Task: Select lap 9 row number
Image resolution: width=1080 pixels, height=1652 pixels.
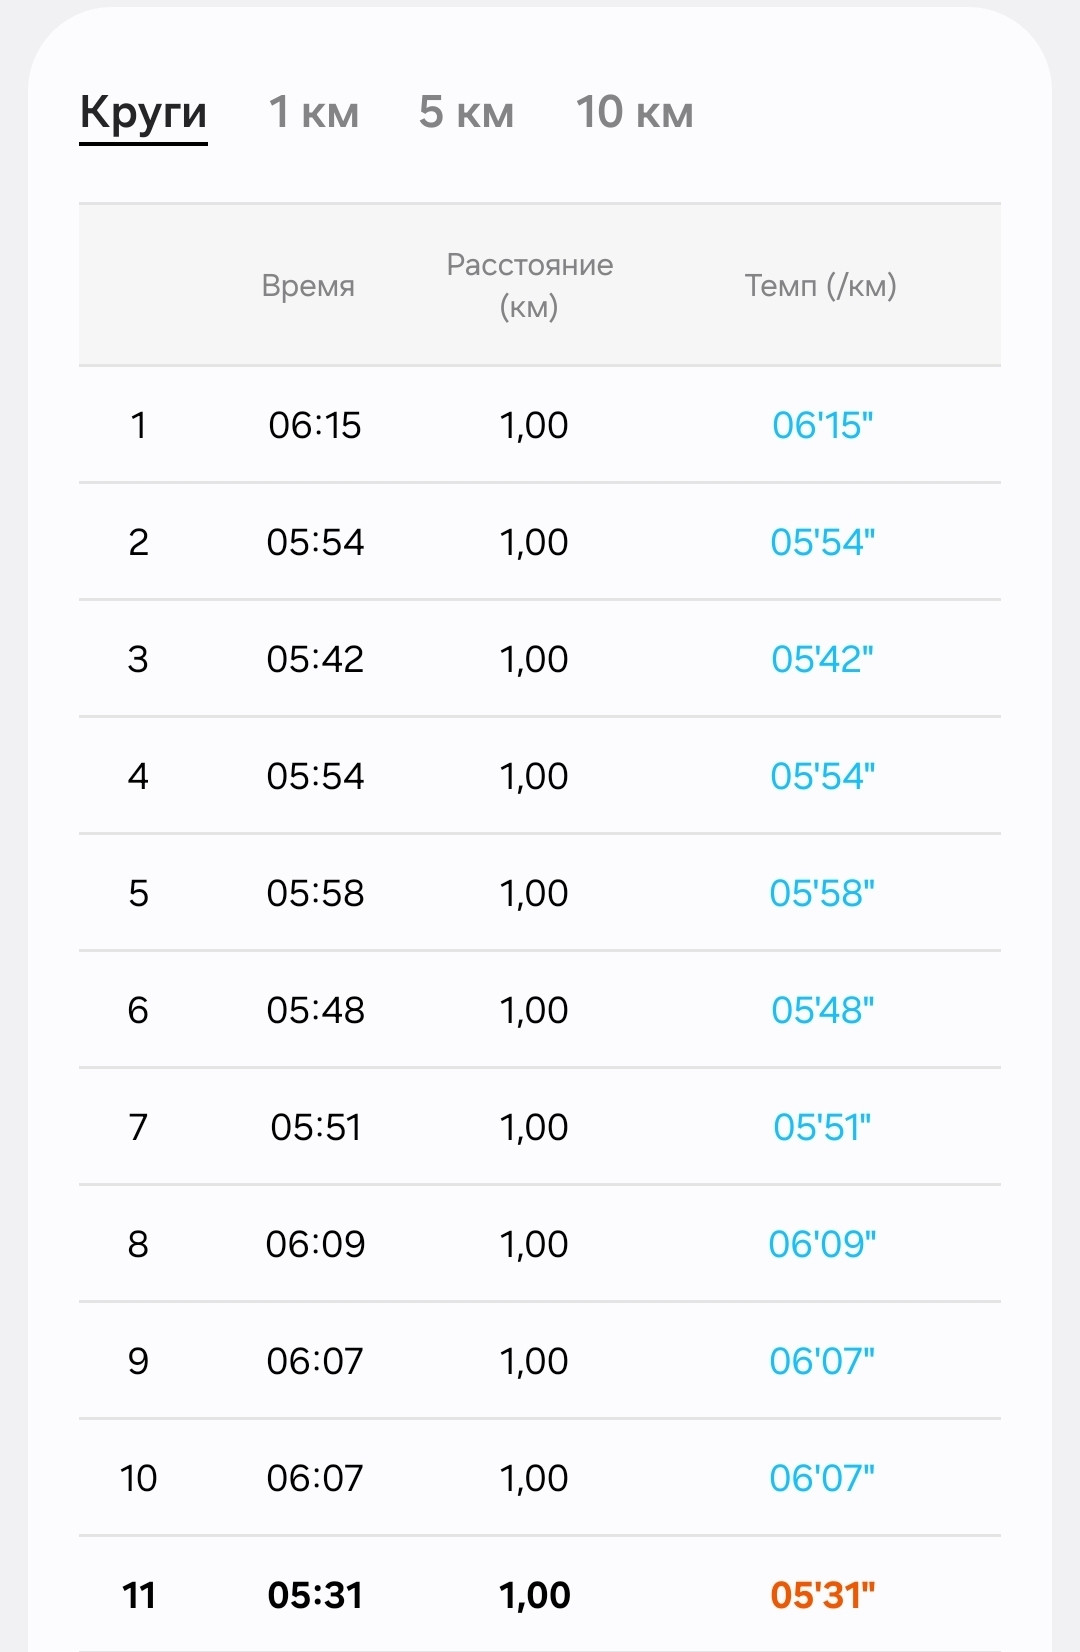Action: [x=138, y=1361]
